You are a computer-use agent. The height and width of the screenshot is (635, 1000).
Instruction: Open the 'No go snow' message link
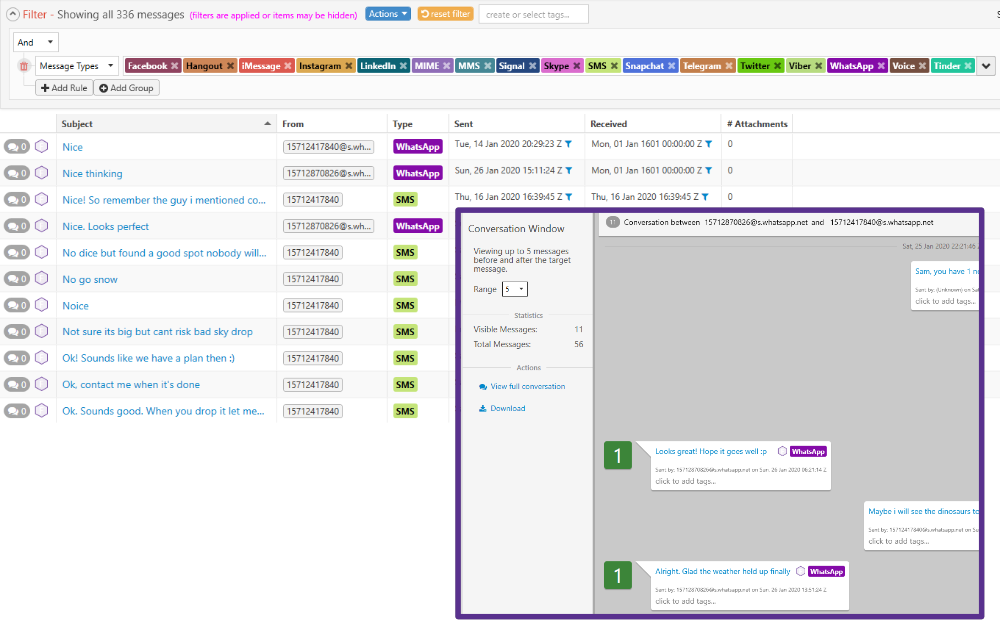pyautogui.click(x=90, y=279)
